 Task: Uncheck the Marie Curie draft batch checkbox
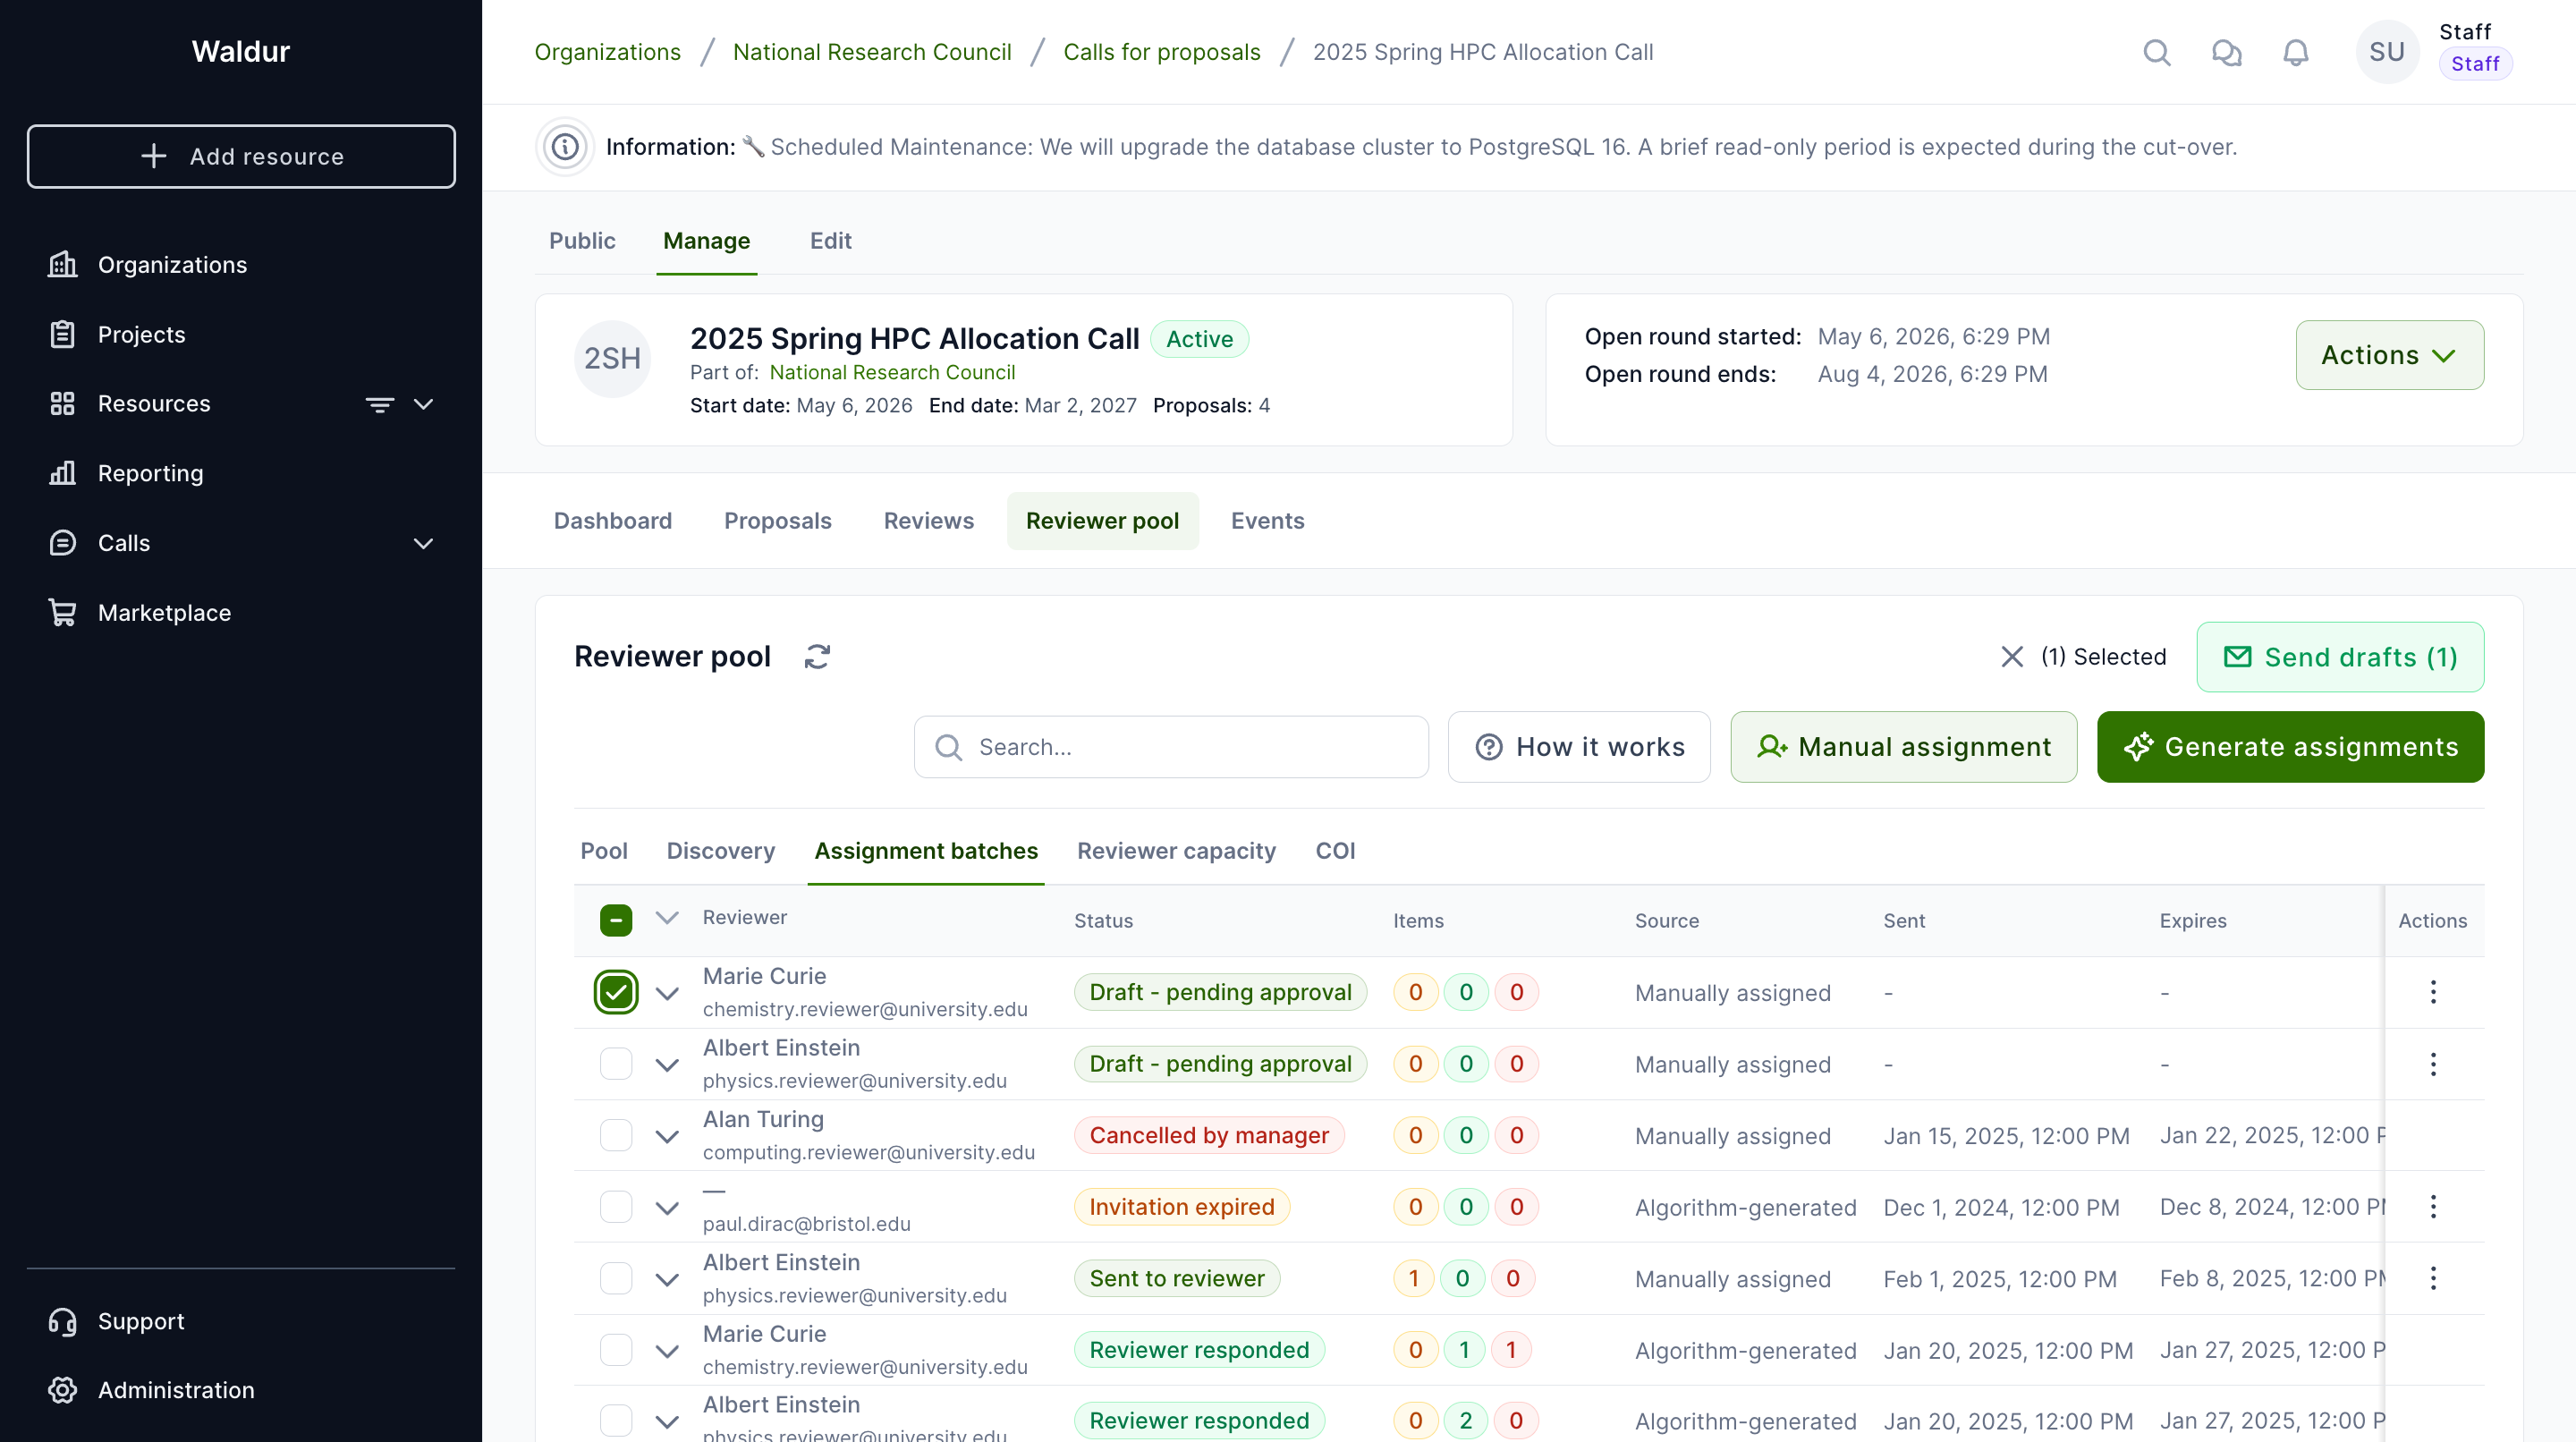[x=616, y=992]
